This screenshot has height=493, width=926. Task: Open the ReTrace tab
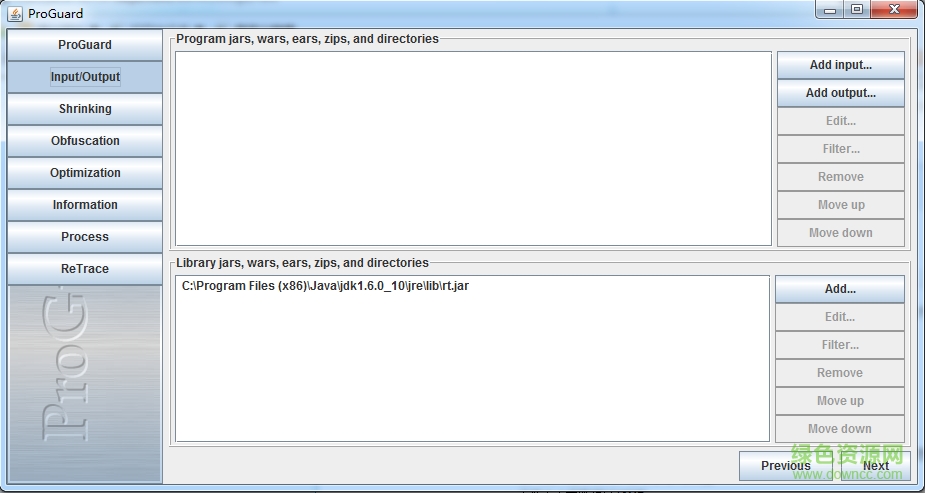(84, 268)
